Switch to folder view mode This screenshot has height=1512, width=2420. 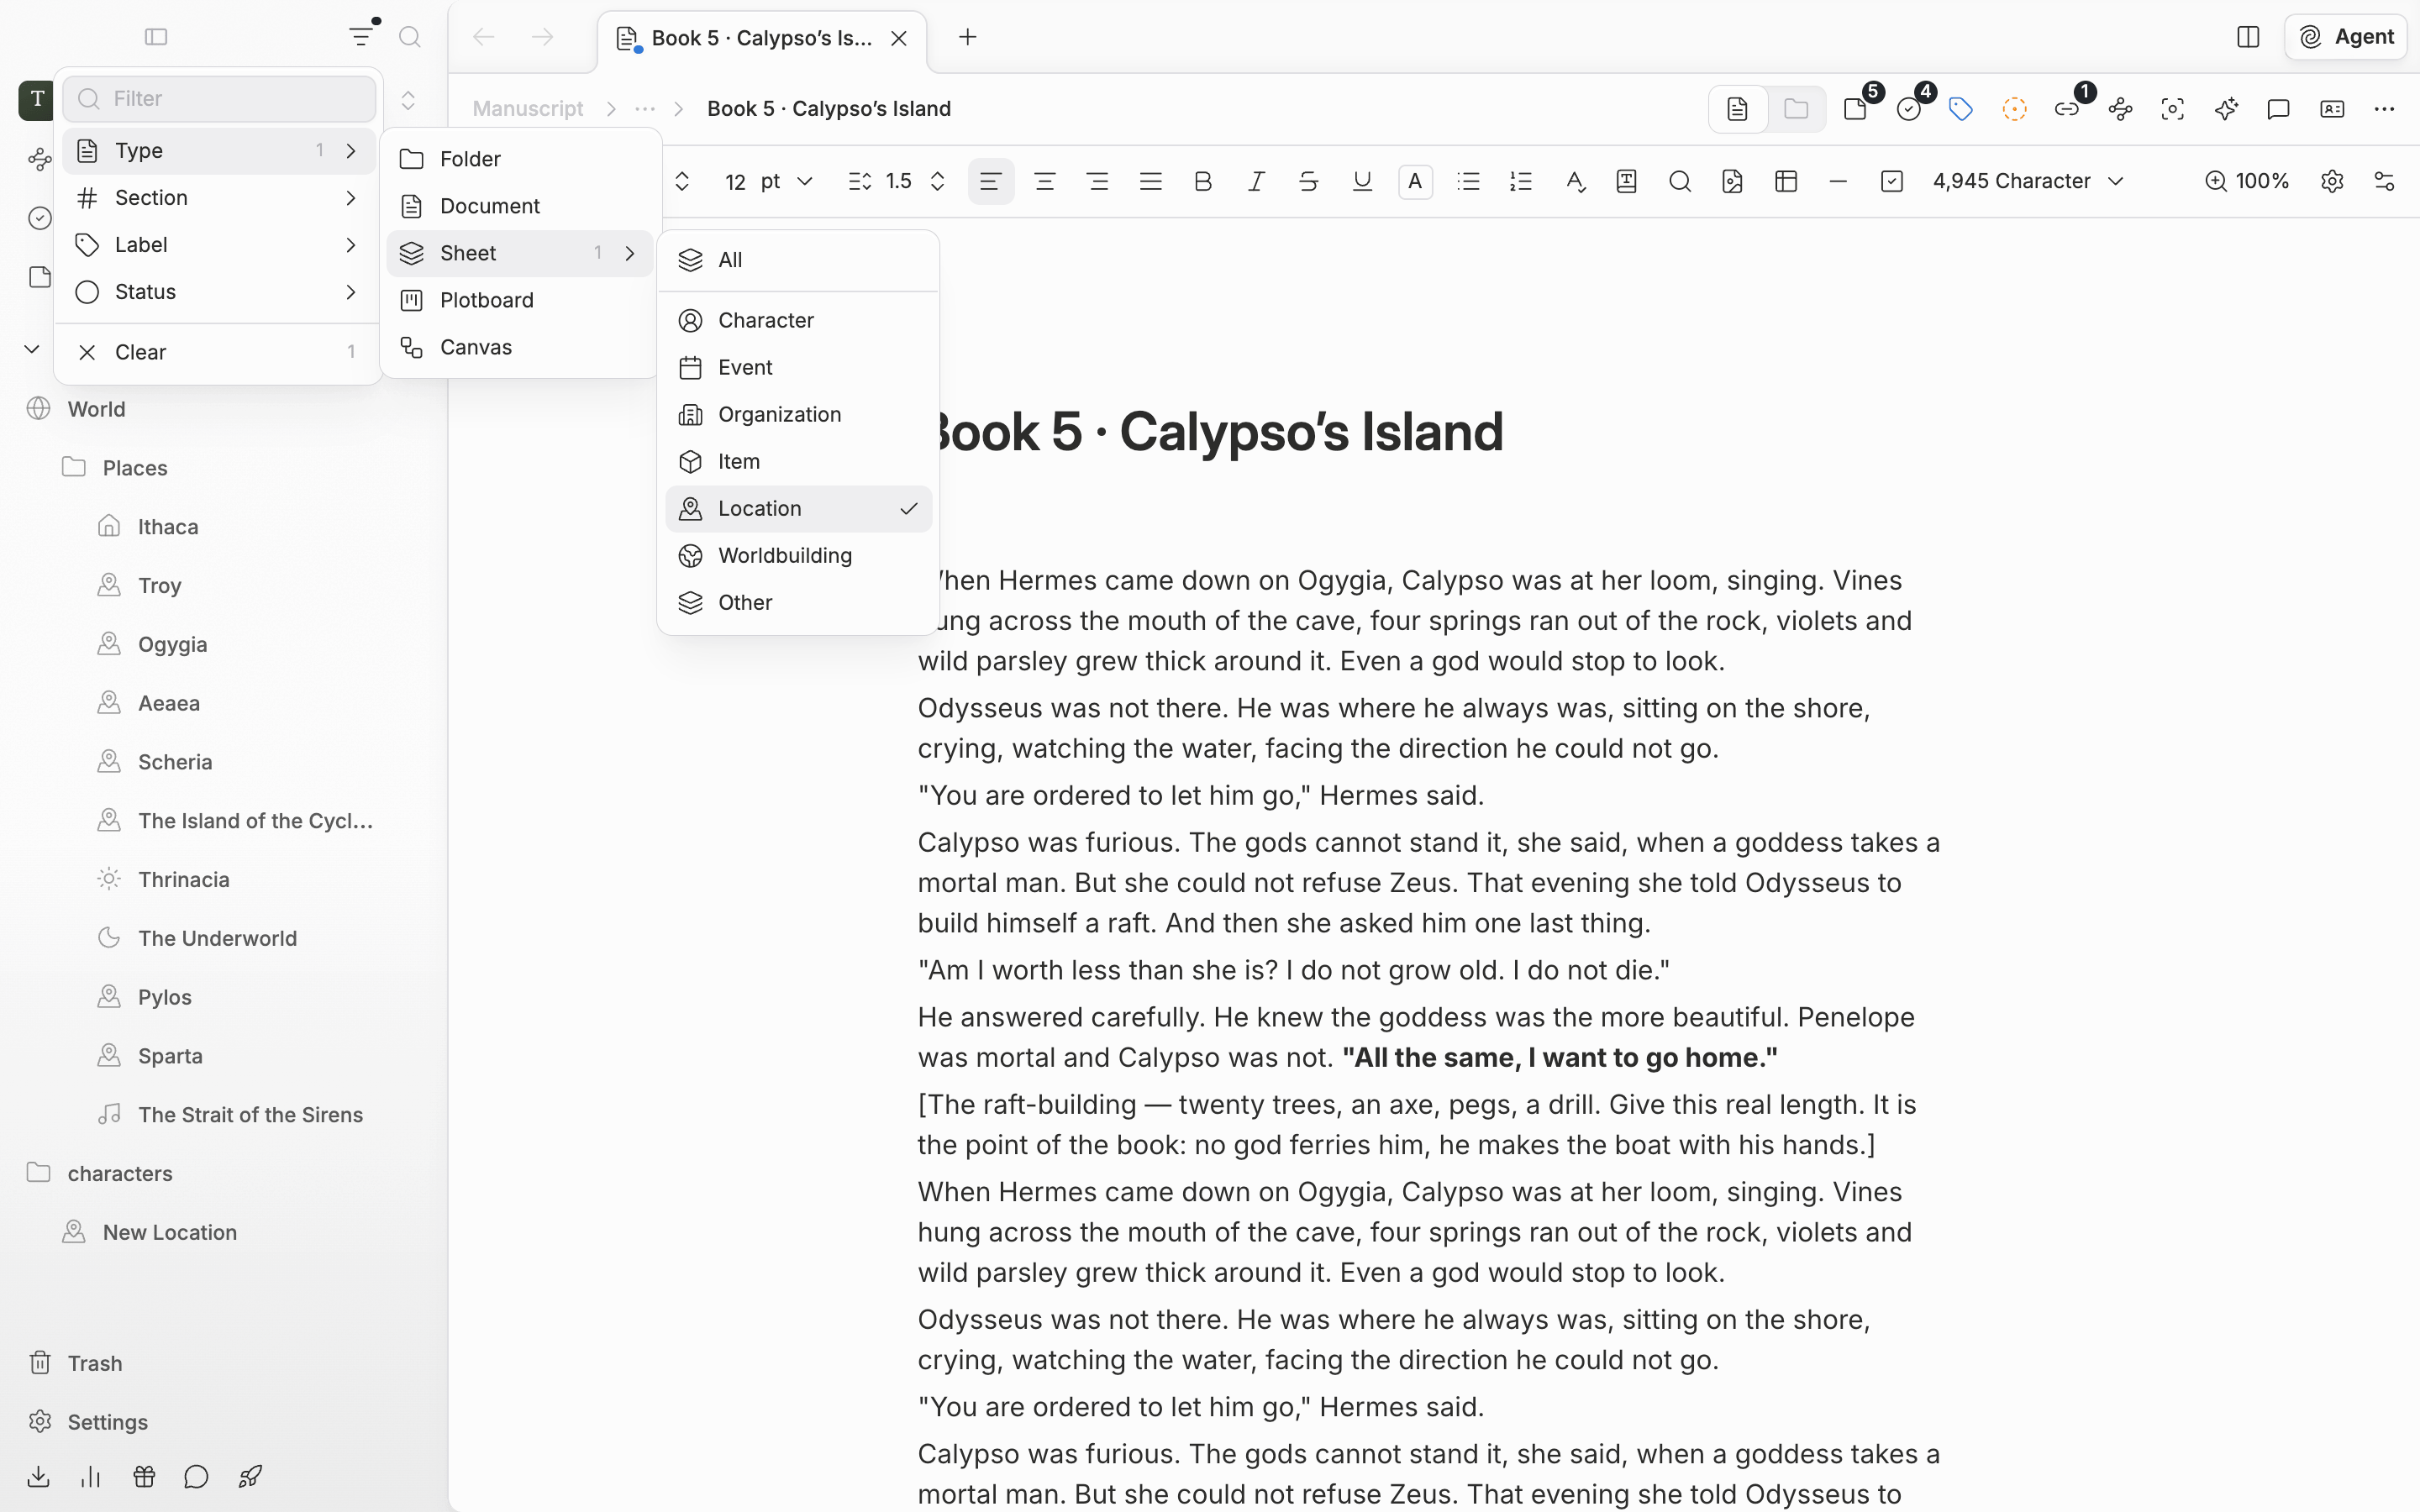(x=1796, y=109)
